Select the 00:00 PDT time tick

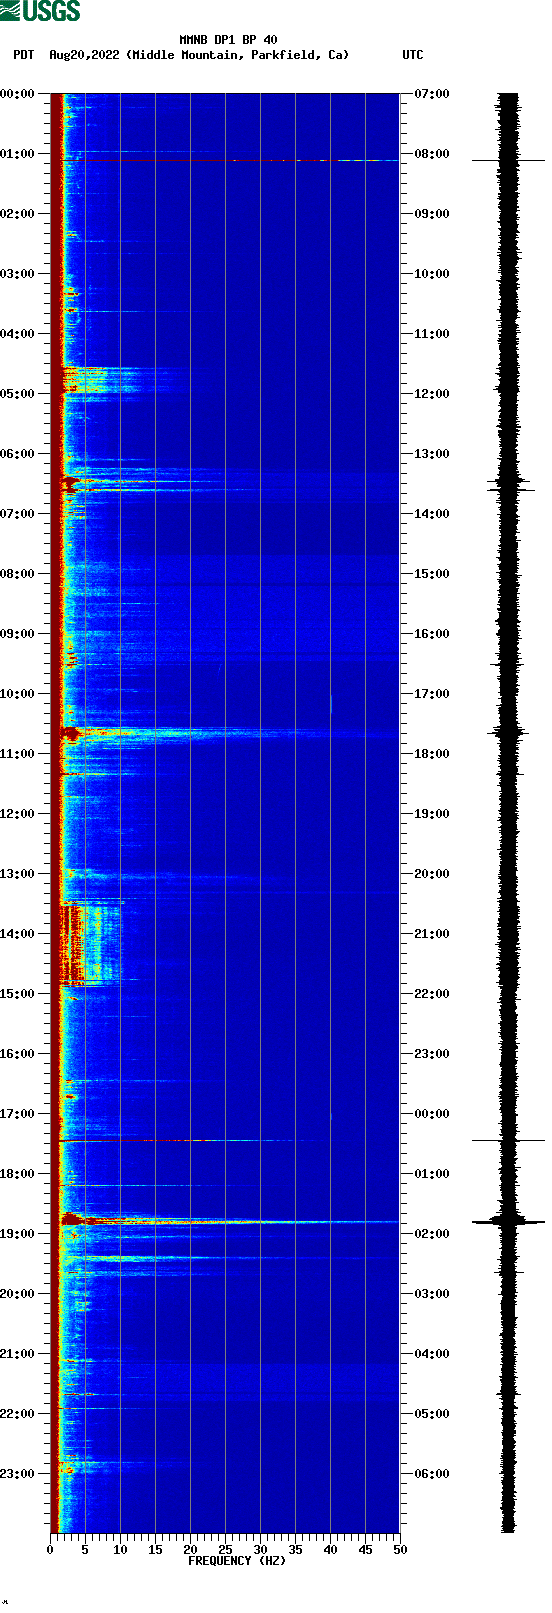tap(17, 94)
